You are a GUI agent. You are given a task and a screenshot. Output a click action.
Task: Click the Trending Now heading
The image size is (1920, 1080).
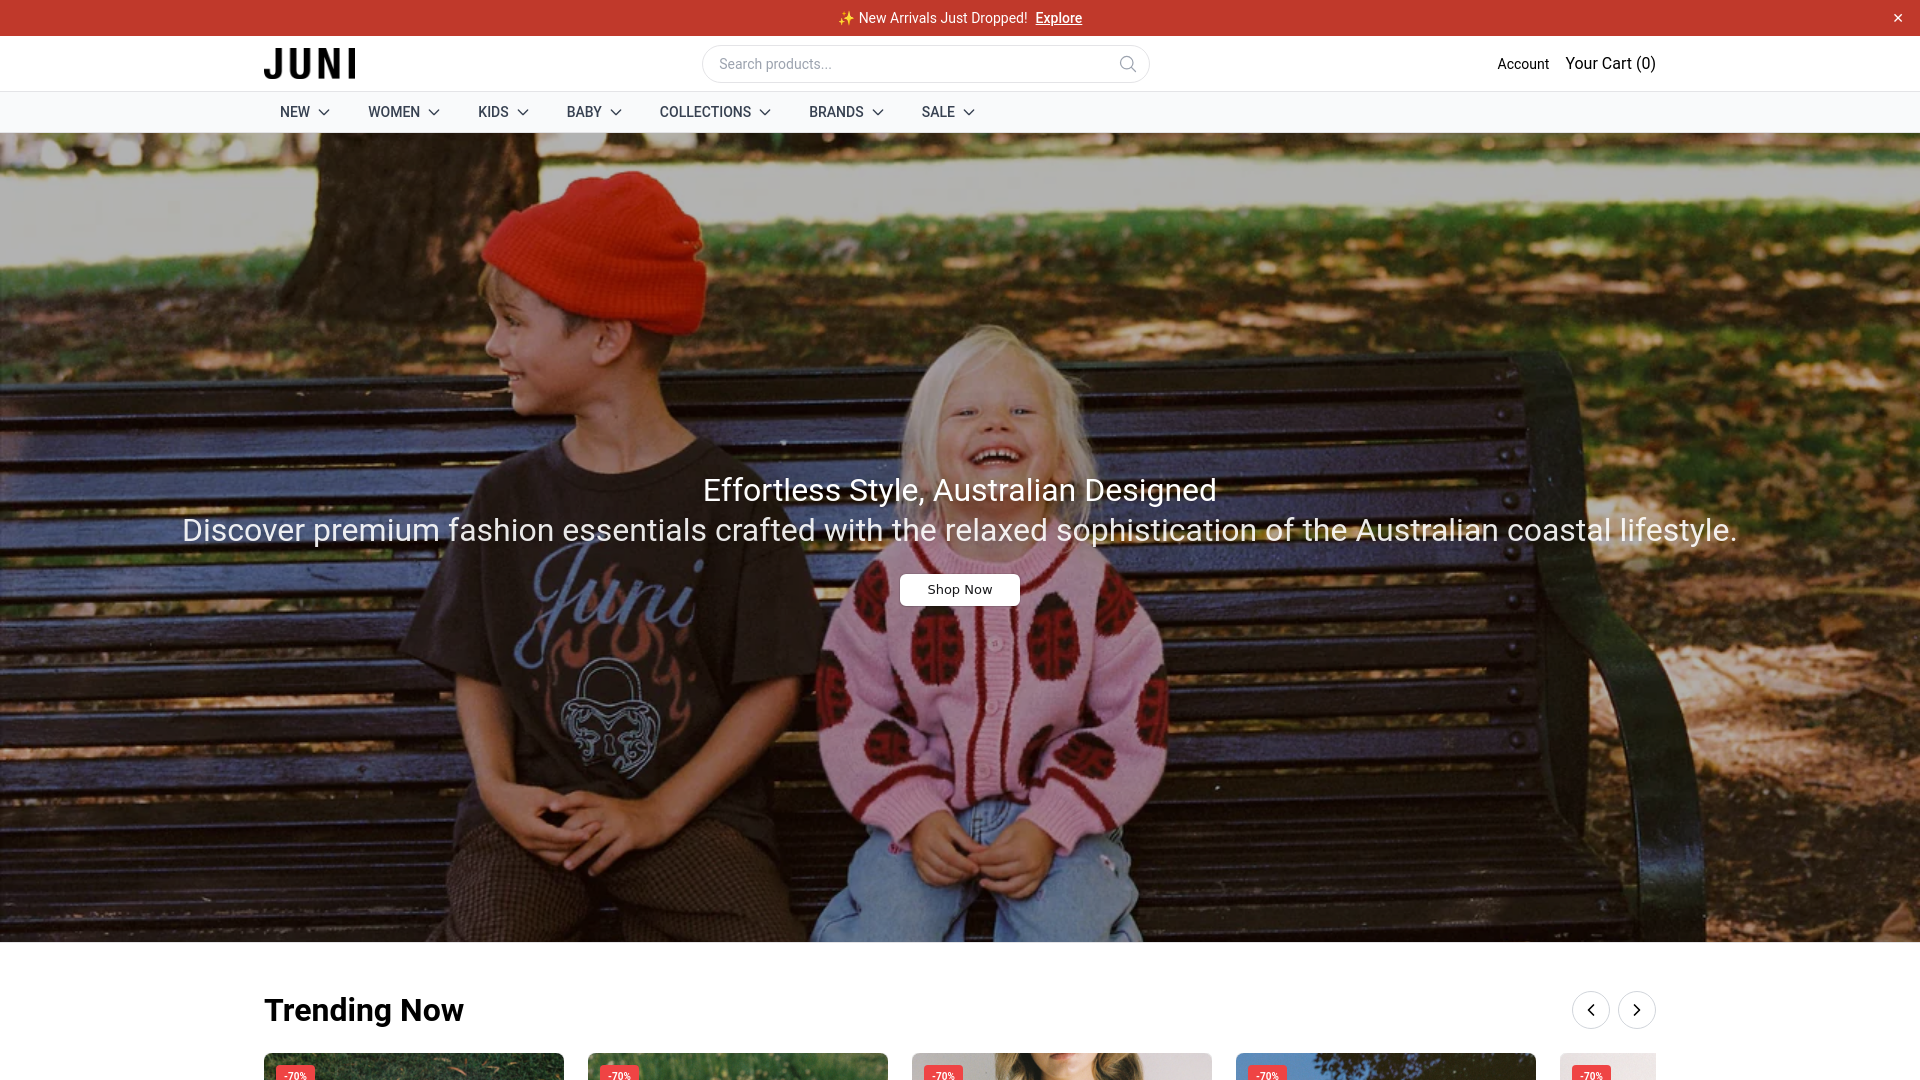tap(364, 1010)
